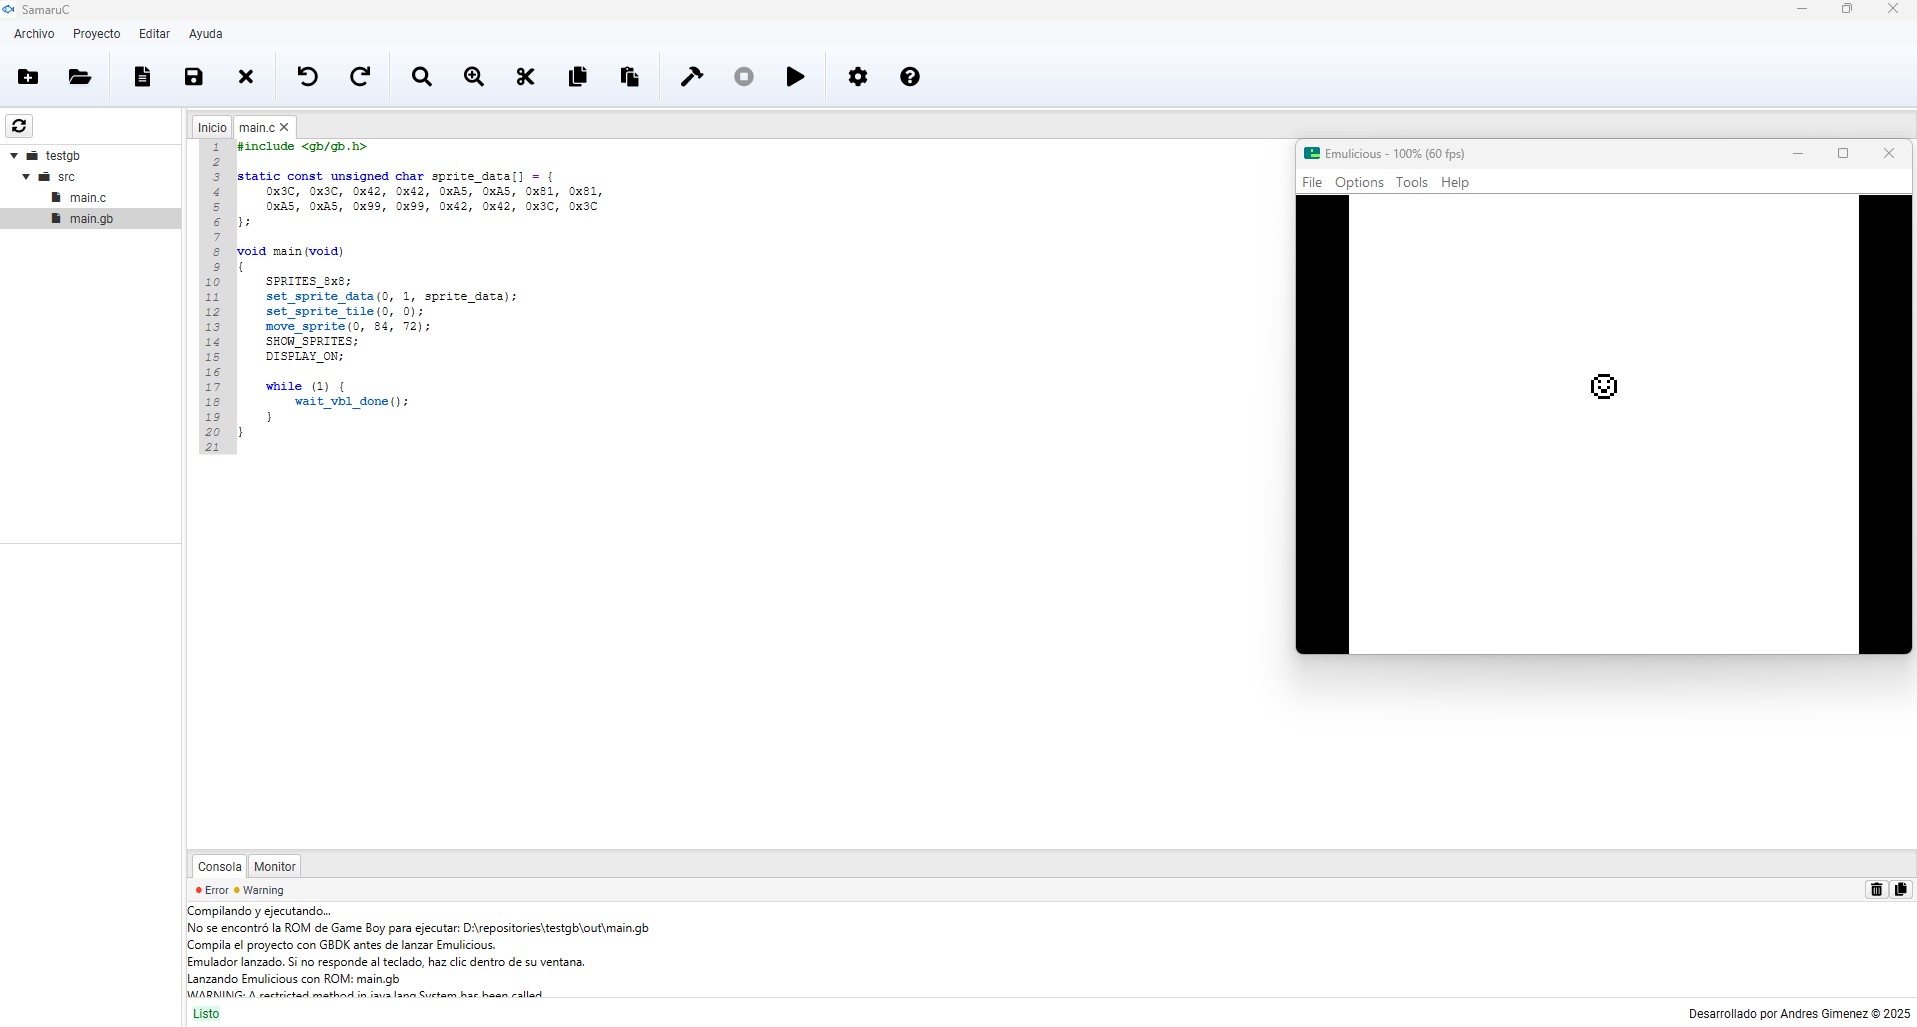Open the File menu in Emulicious
The height and width of the screenshot is (1027, 1917).
[x=1312, y=182]
